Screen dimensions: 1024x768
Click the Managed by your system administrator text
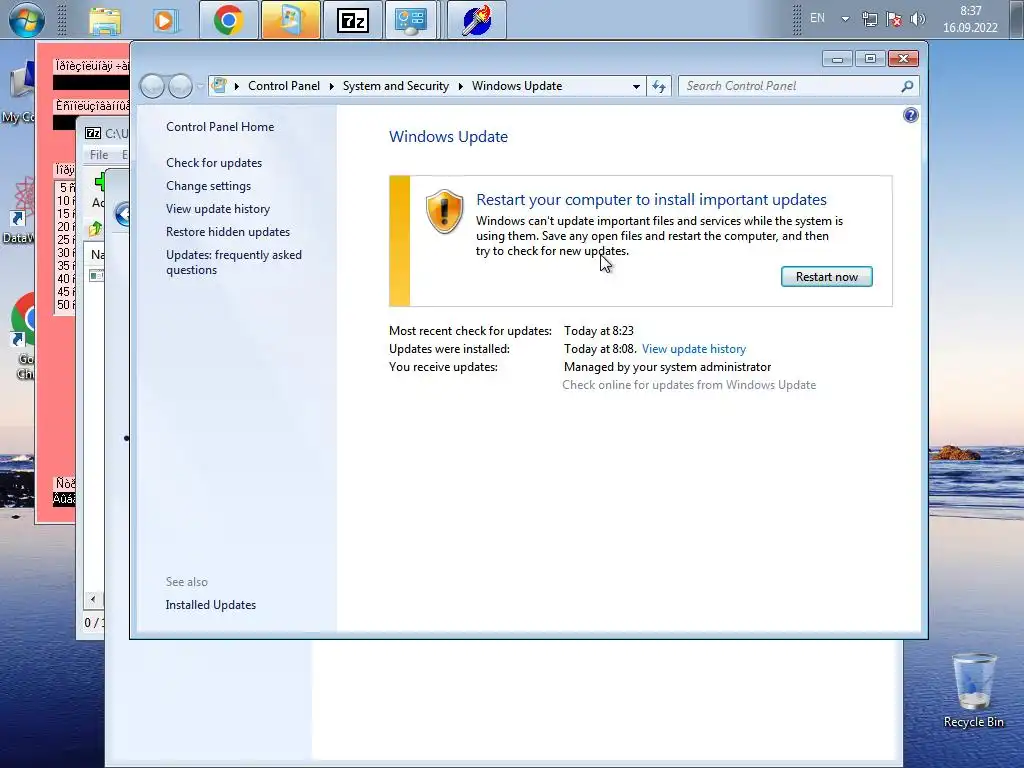(x=667, y=367)
